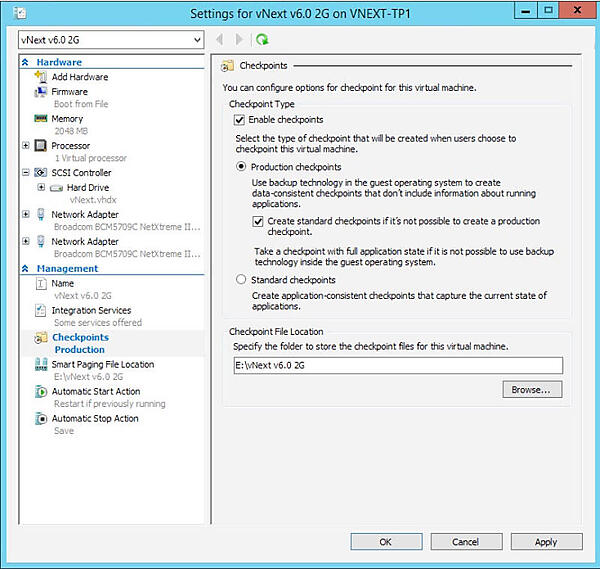Screen dimensions: 600x569
Task: Expand the second Network Adapter tree node
Action: tap(26, 241)
